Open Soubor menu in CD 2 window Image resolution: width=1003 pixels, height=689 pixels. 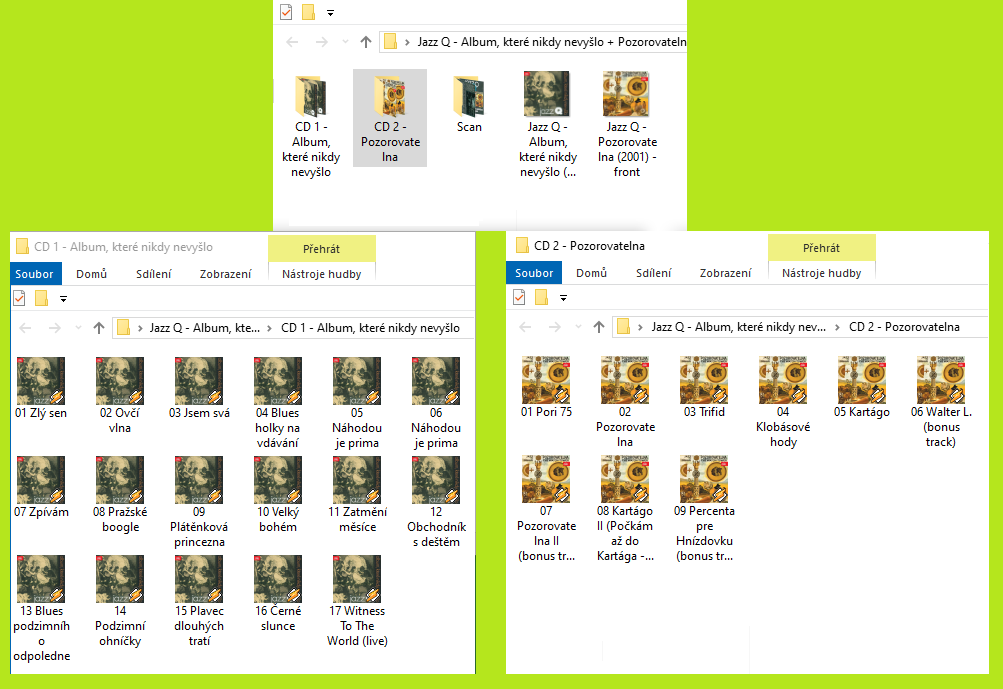click(534, 273)
